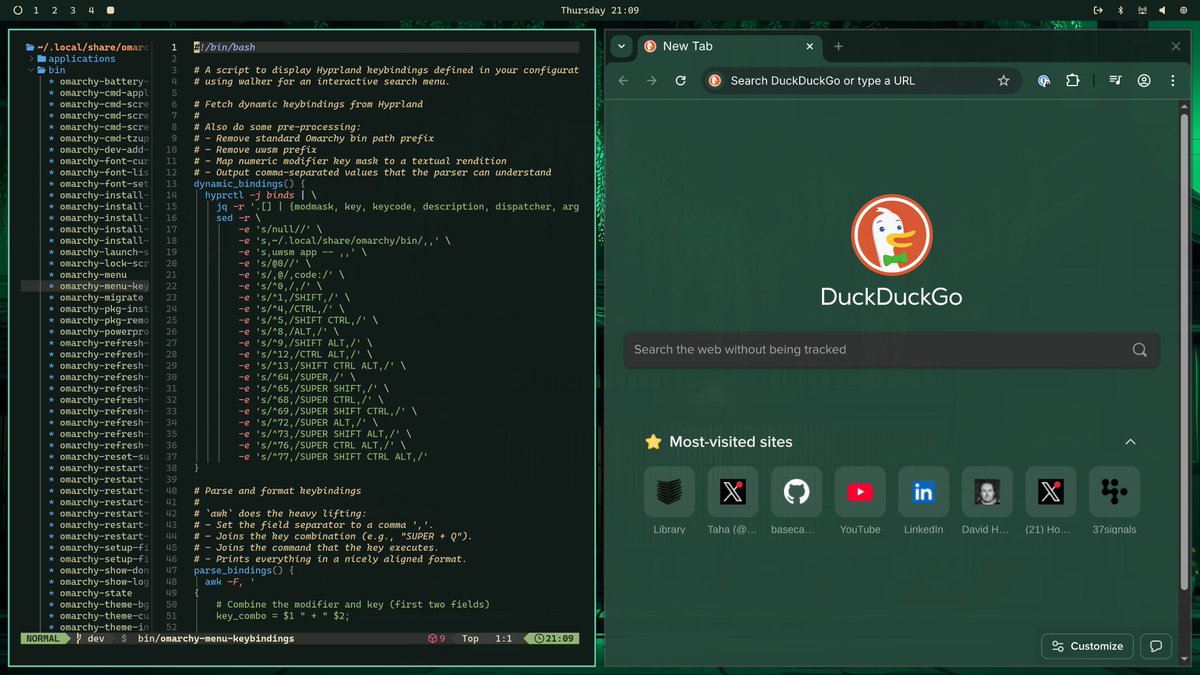Open the media control toolbar icon
This screenshot has height=675, width=1200.
[x=1115, y=81]
